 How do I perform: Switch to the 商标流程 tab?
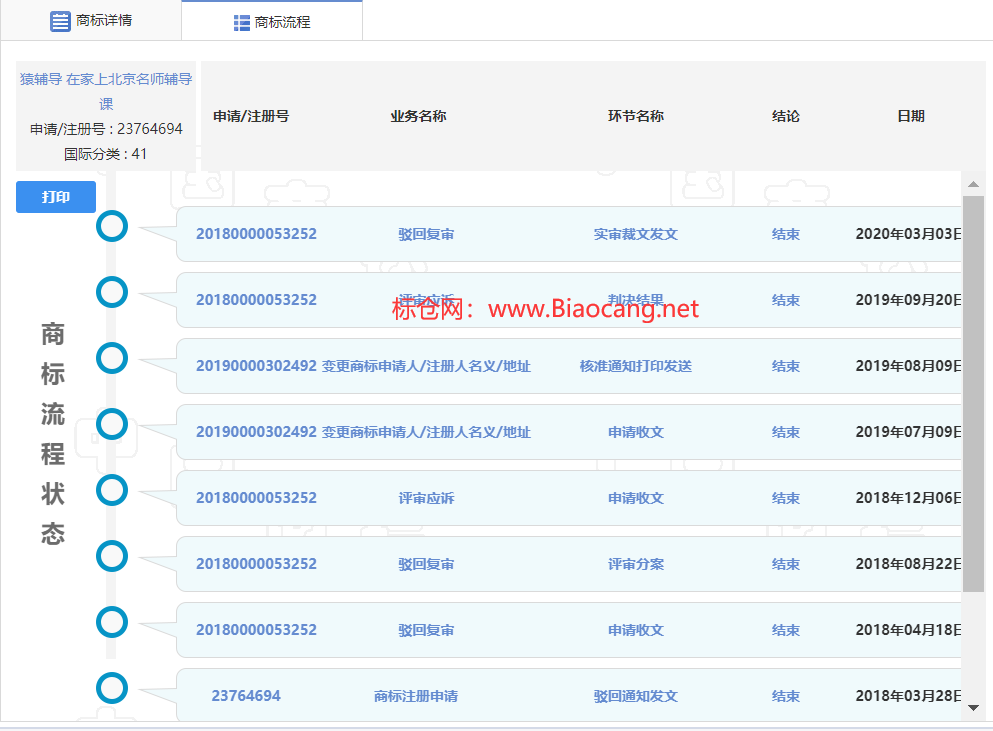click(x=272, y=22)
